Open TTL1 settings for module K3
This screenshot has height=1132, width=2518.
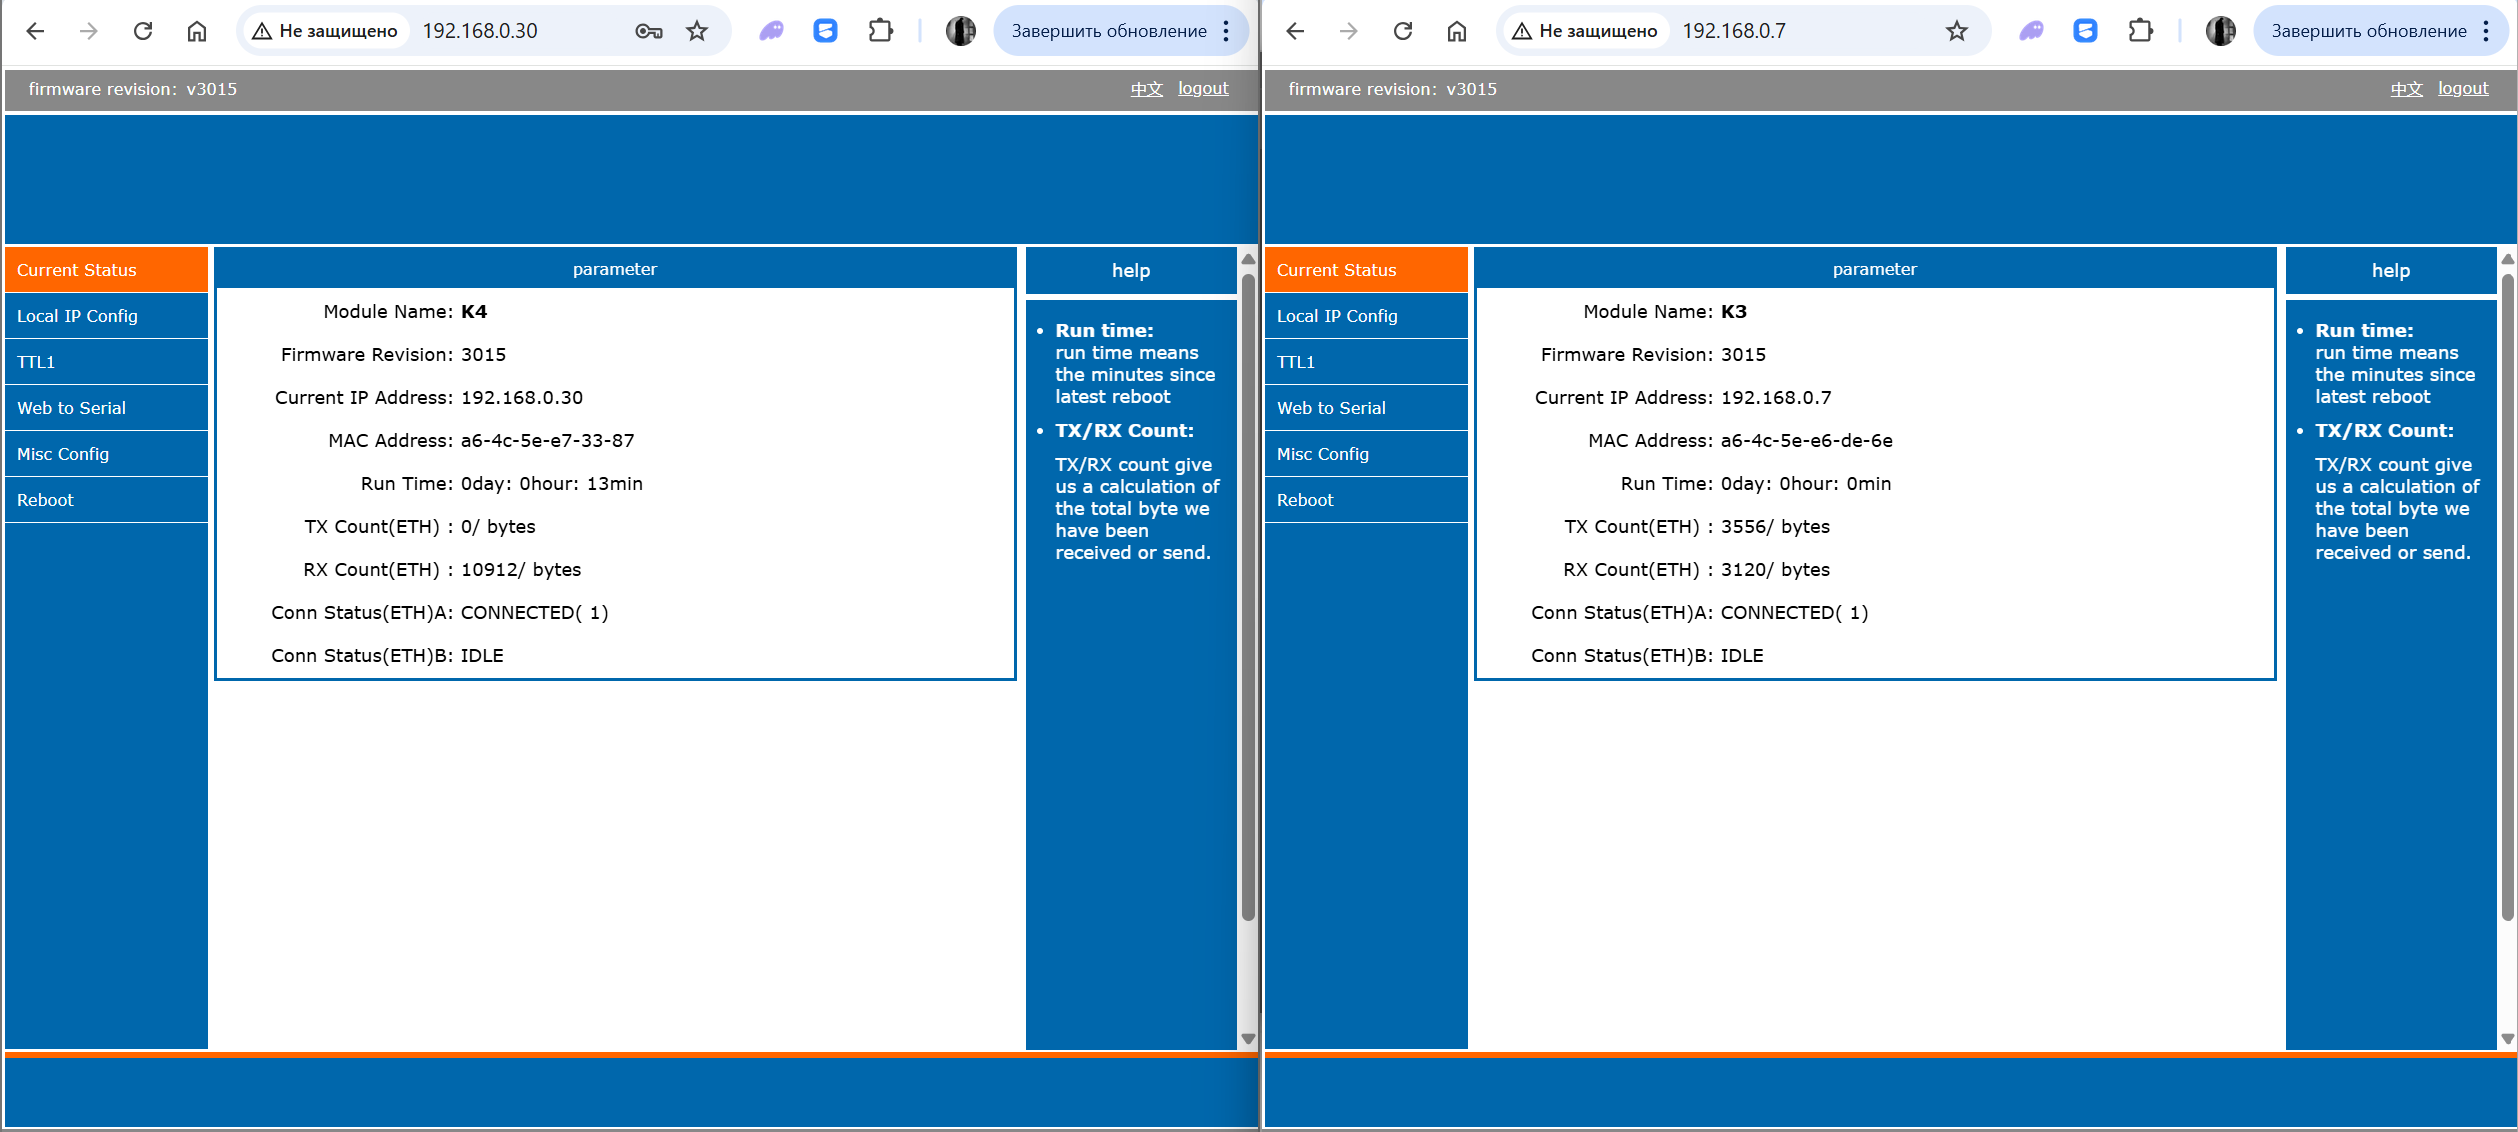(1296, 362)
